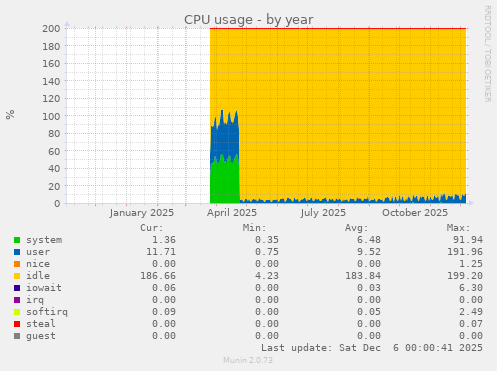
Task: Click the green system spike in the chart
Action: click(225, 182)
